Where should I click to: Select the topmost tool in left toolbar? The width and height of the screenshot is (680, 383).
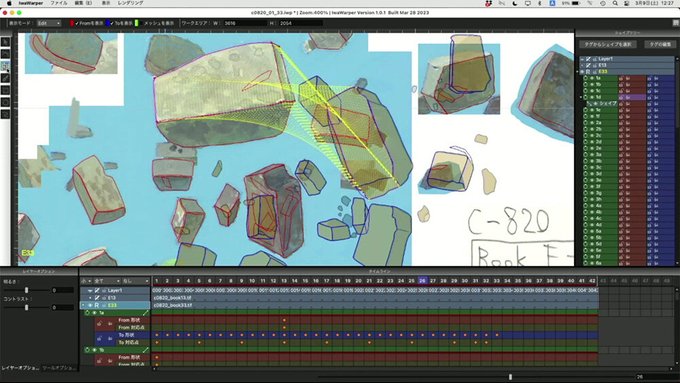tap(5, 42)
